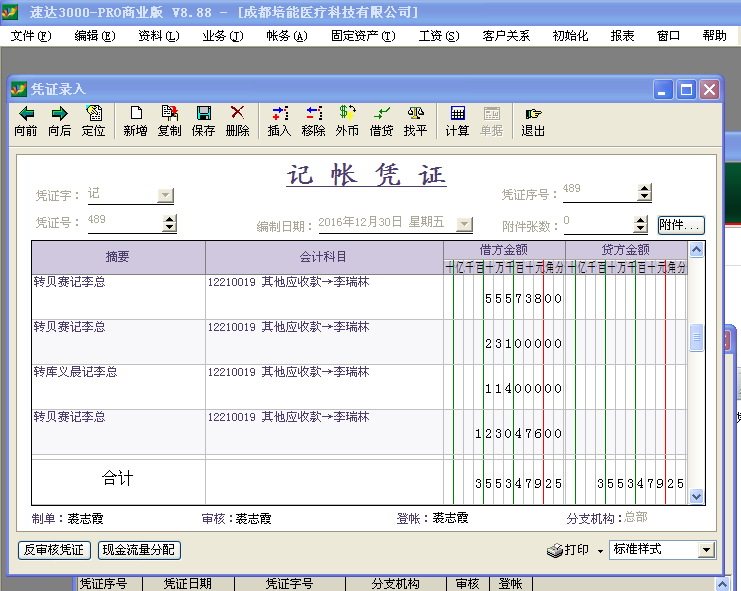Screen dimensions: 741x591
Task: Click the 保存 save icon
Action: pyautogui.click(x=203, y=114)
